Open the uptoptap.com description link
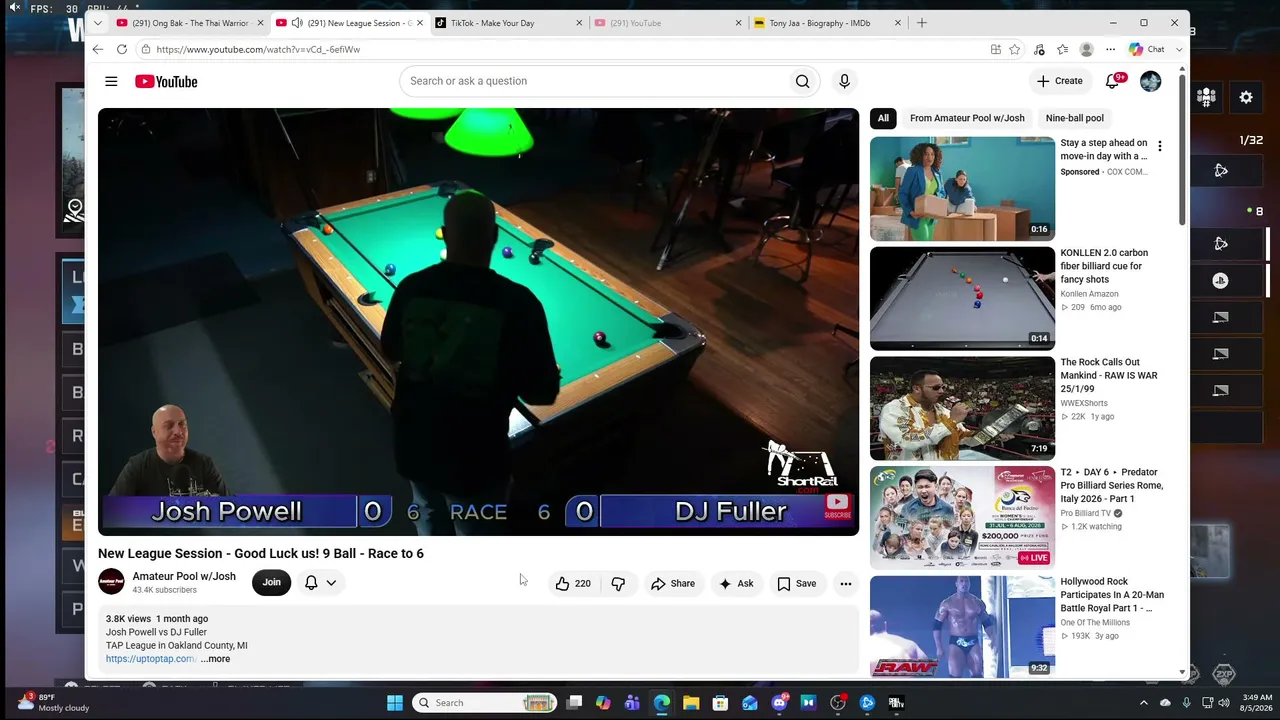Viewport: 1280px width, 720px height. (x=150, y=659)
